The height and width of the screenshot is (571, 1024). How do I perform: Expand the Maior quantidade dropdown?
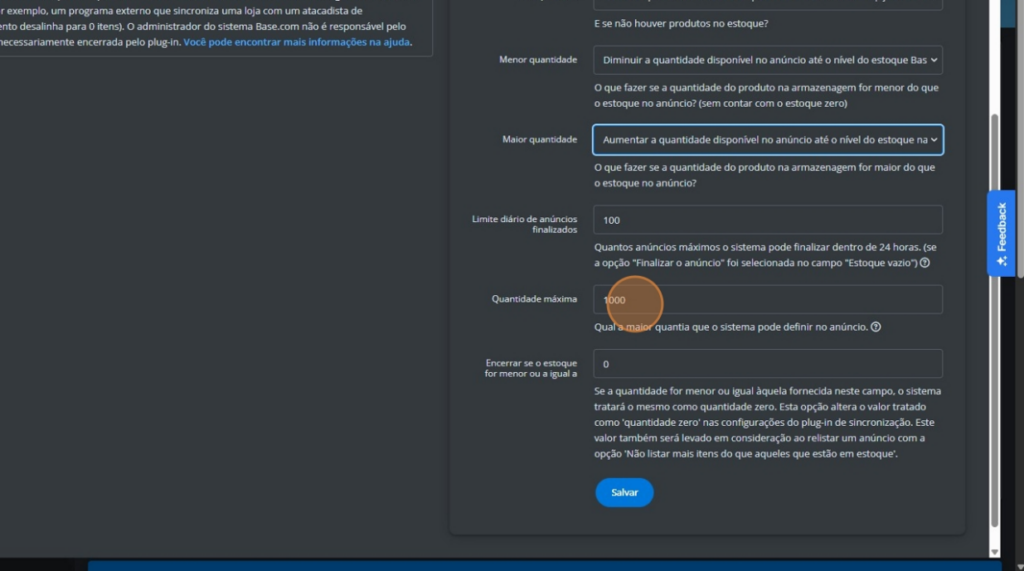tap(767, 140)
